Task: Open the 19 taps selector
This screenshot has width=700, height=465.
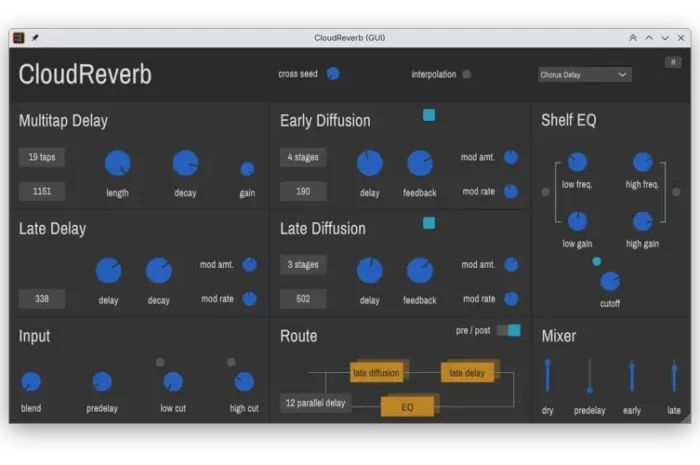Action: pyautogui.click(x=42, y=157)
